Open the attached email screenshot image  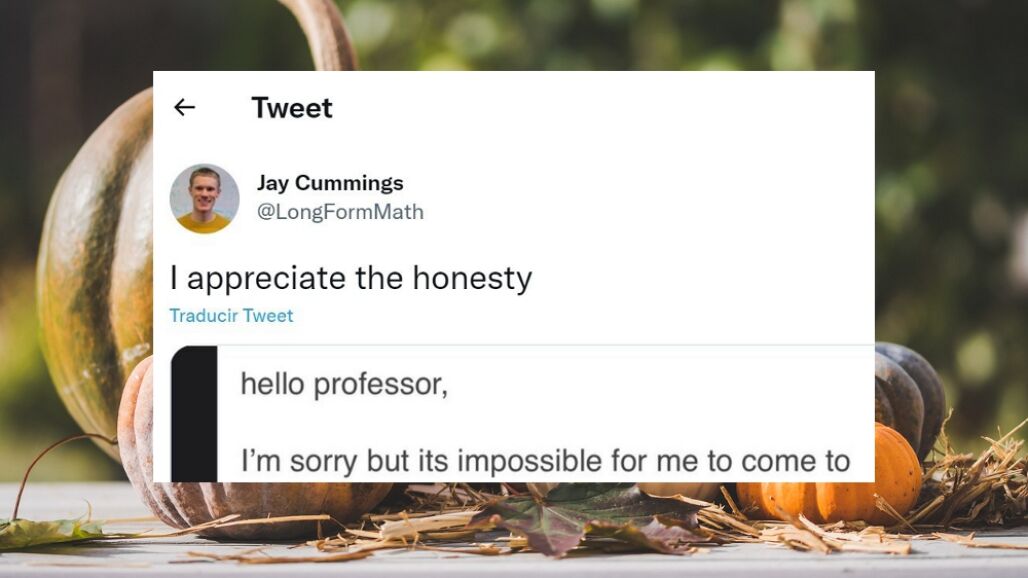[x=523, y=414]
